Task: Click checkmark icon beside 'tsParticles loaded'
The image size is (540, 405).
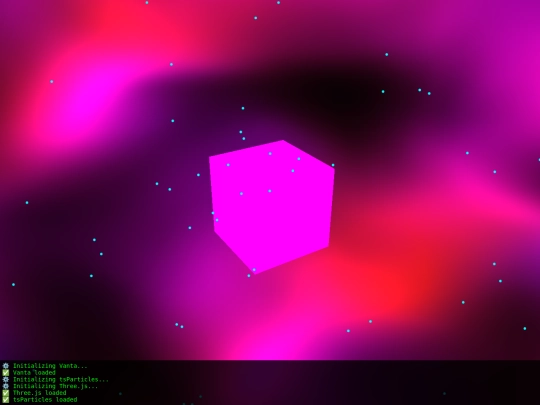Action: pyautogui.click(x=6, y=399)
